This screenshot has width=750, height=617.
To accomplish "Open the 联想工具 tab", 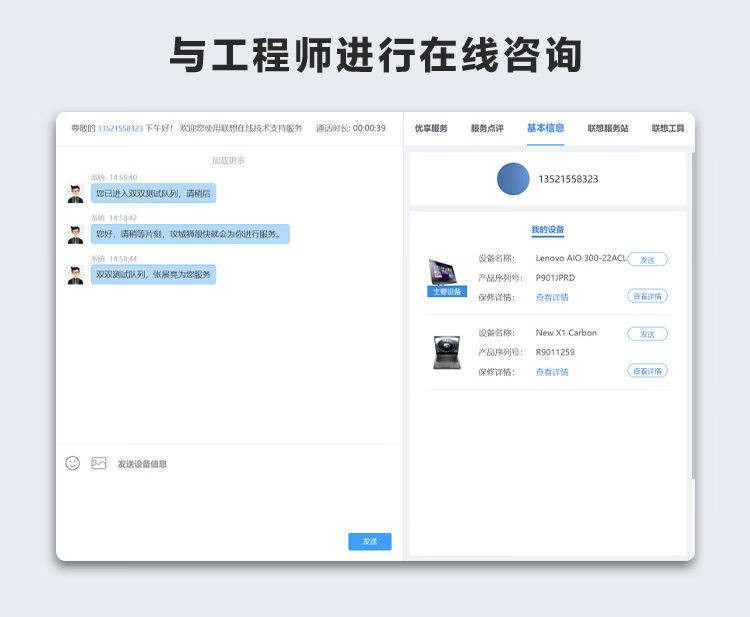I will tap(668, 128).
